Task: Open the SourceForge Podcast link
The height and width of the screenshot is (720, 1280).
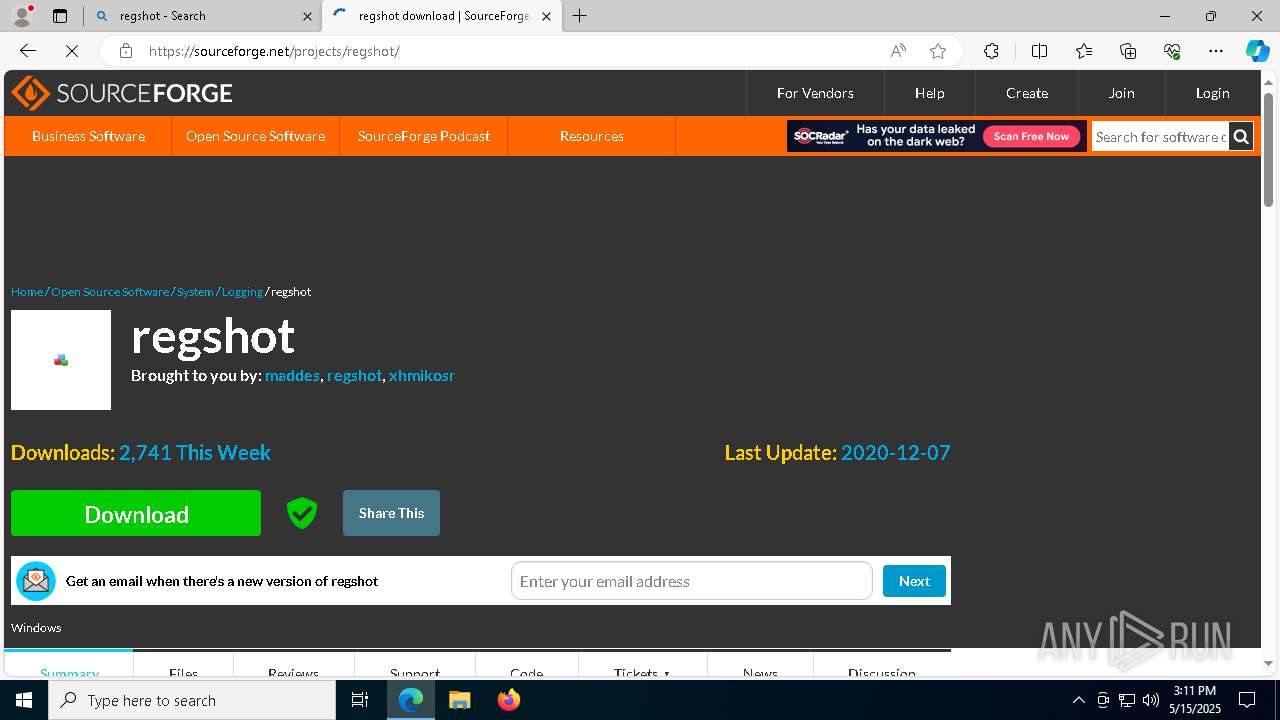Action: click(424, 136)
